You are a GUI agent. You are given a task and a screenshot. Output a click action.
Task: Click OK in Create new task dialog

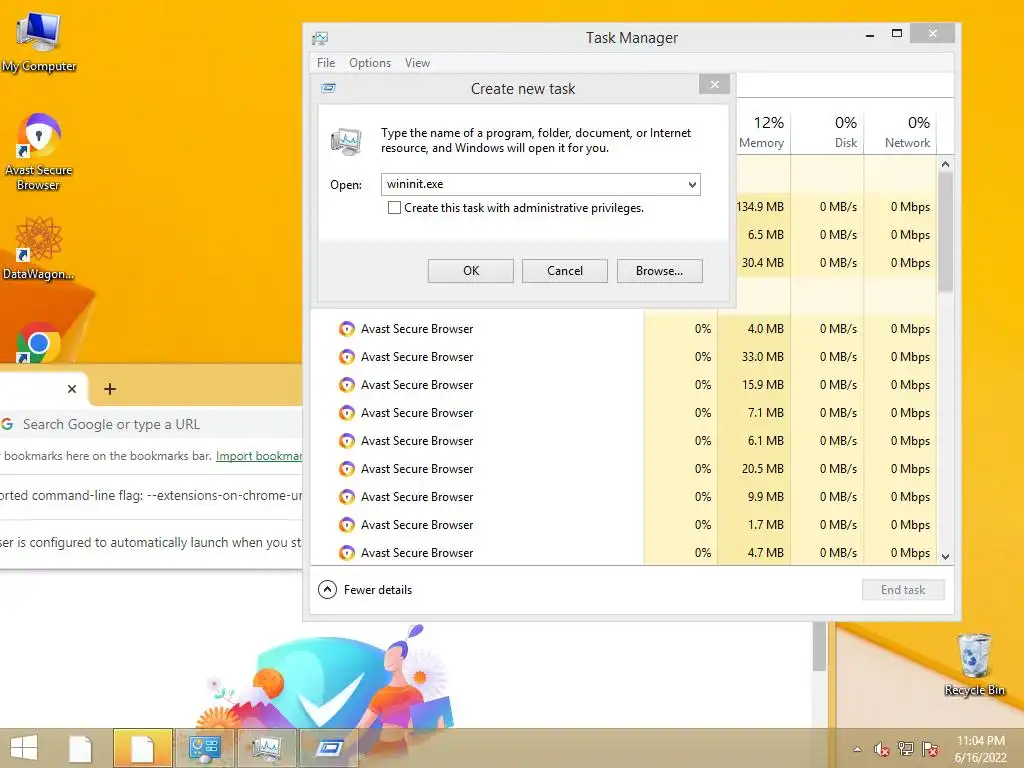pyautogui.click(x=471, y=271)
